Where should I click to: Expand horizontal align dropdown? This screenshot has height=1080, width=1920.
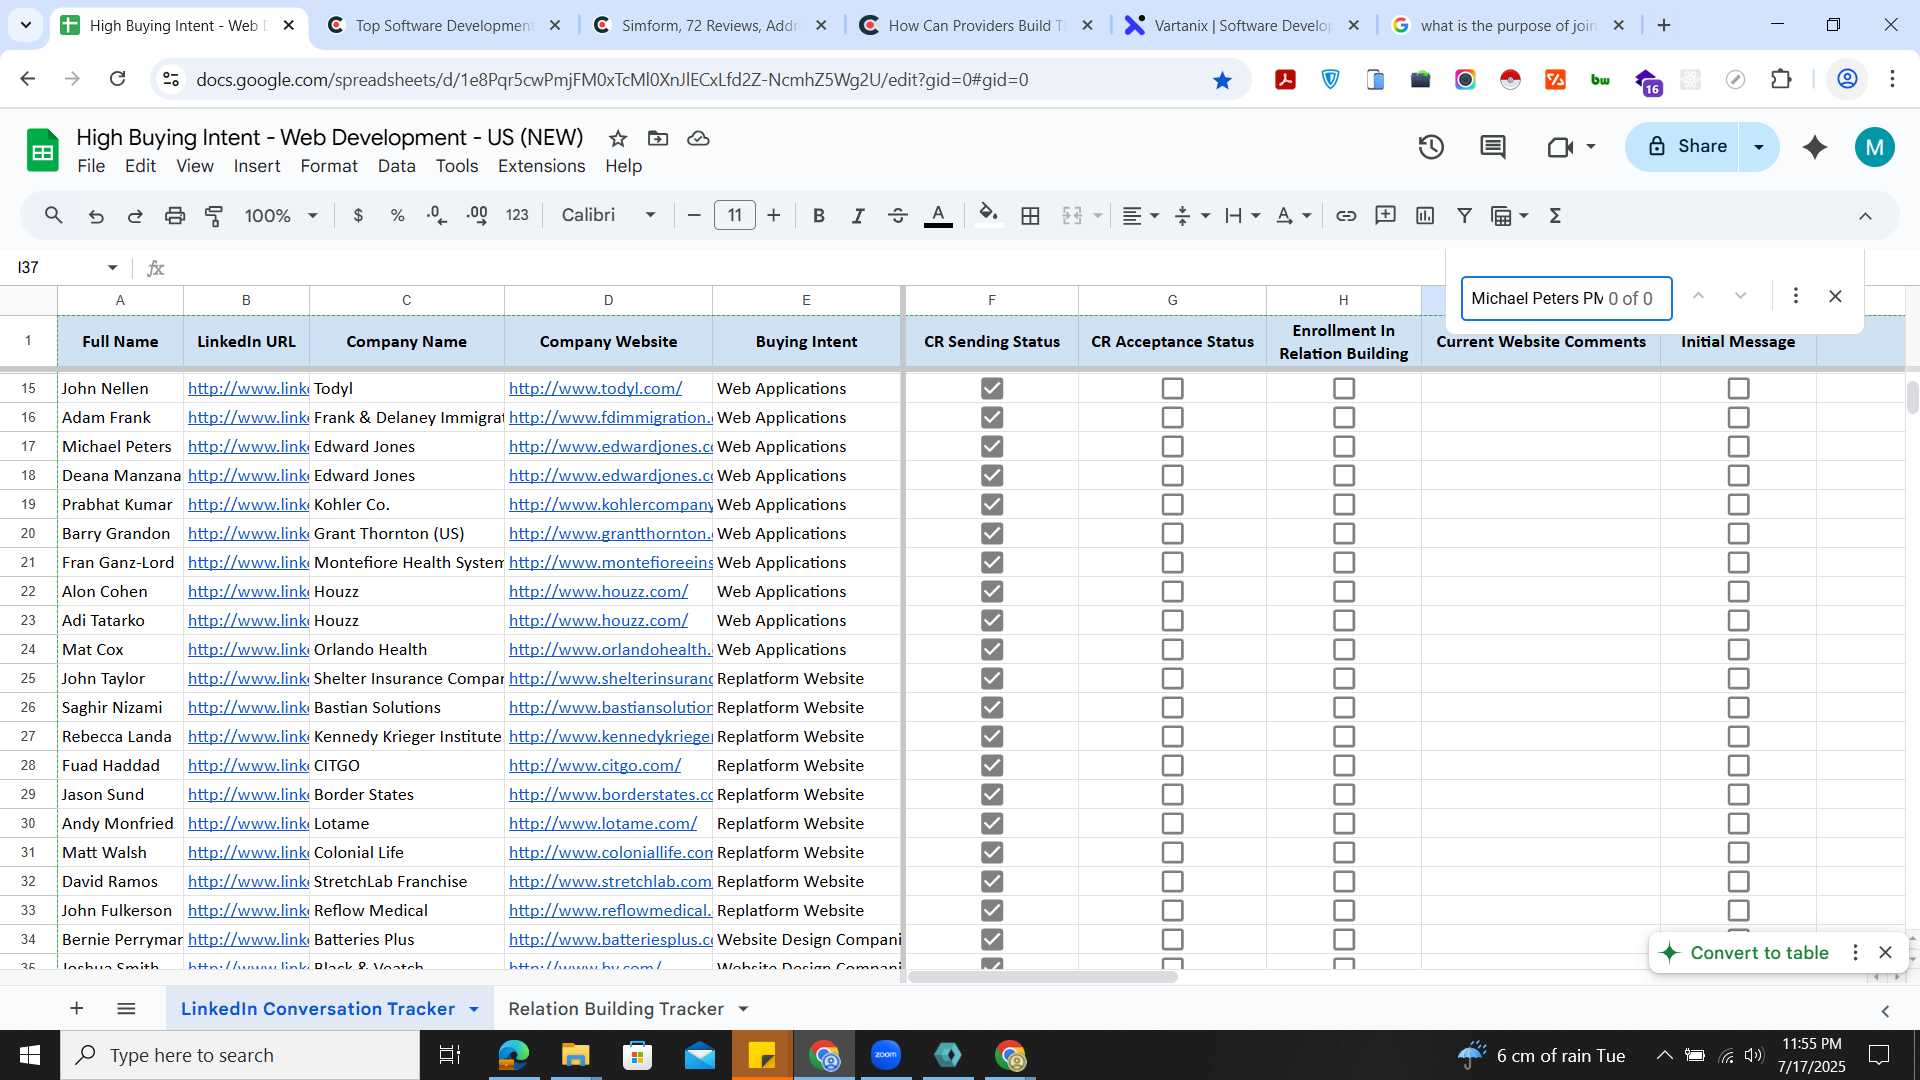point(1155,216)
